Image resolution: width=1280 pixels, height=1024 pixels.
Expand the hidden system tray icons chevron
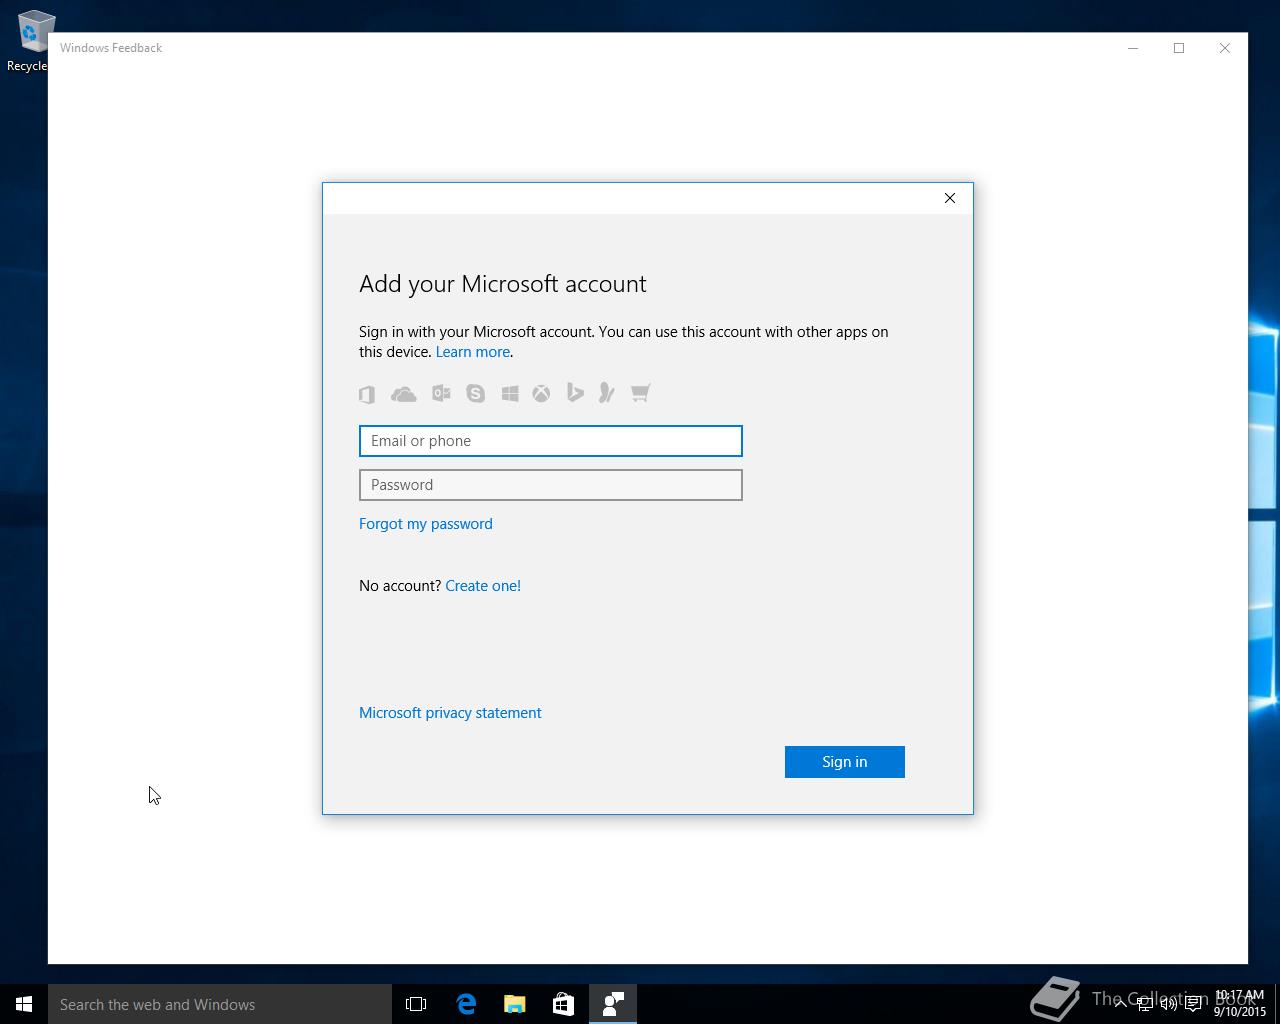[x=1121, y=1004]
